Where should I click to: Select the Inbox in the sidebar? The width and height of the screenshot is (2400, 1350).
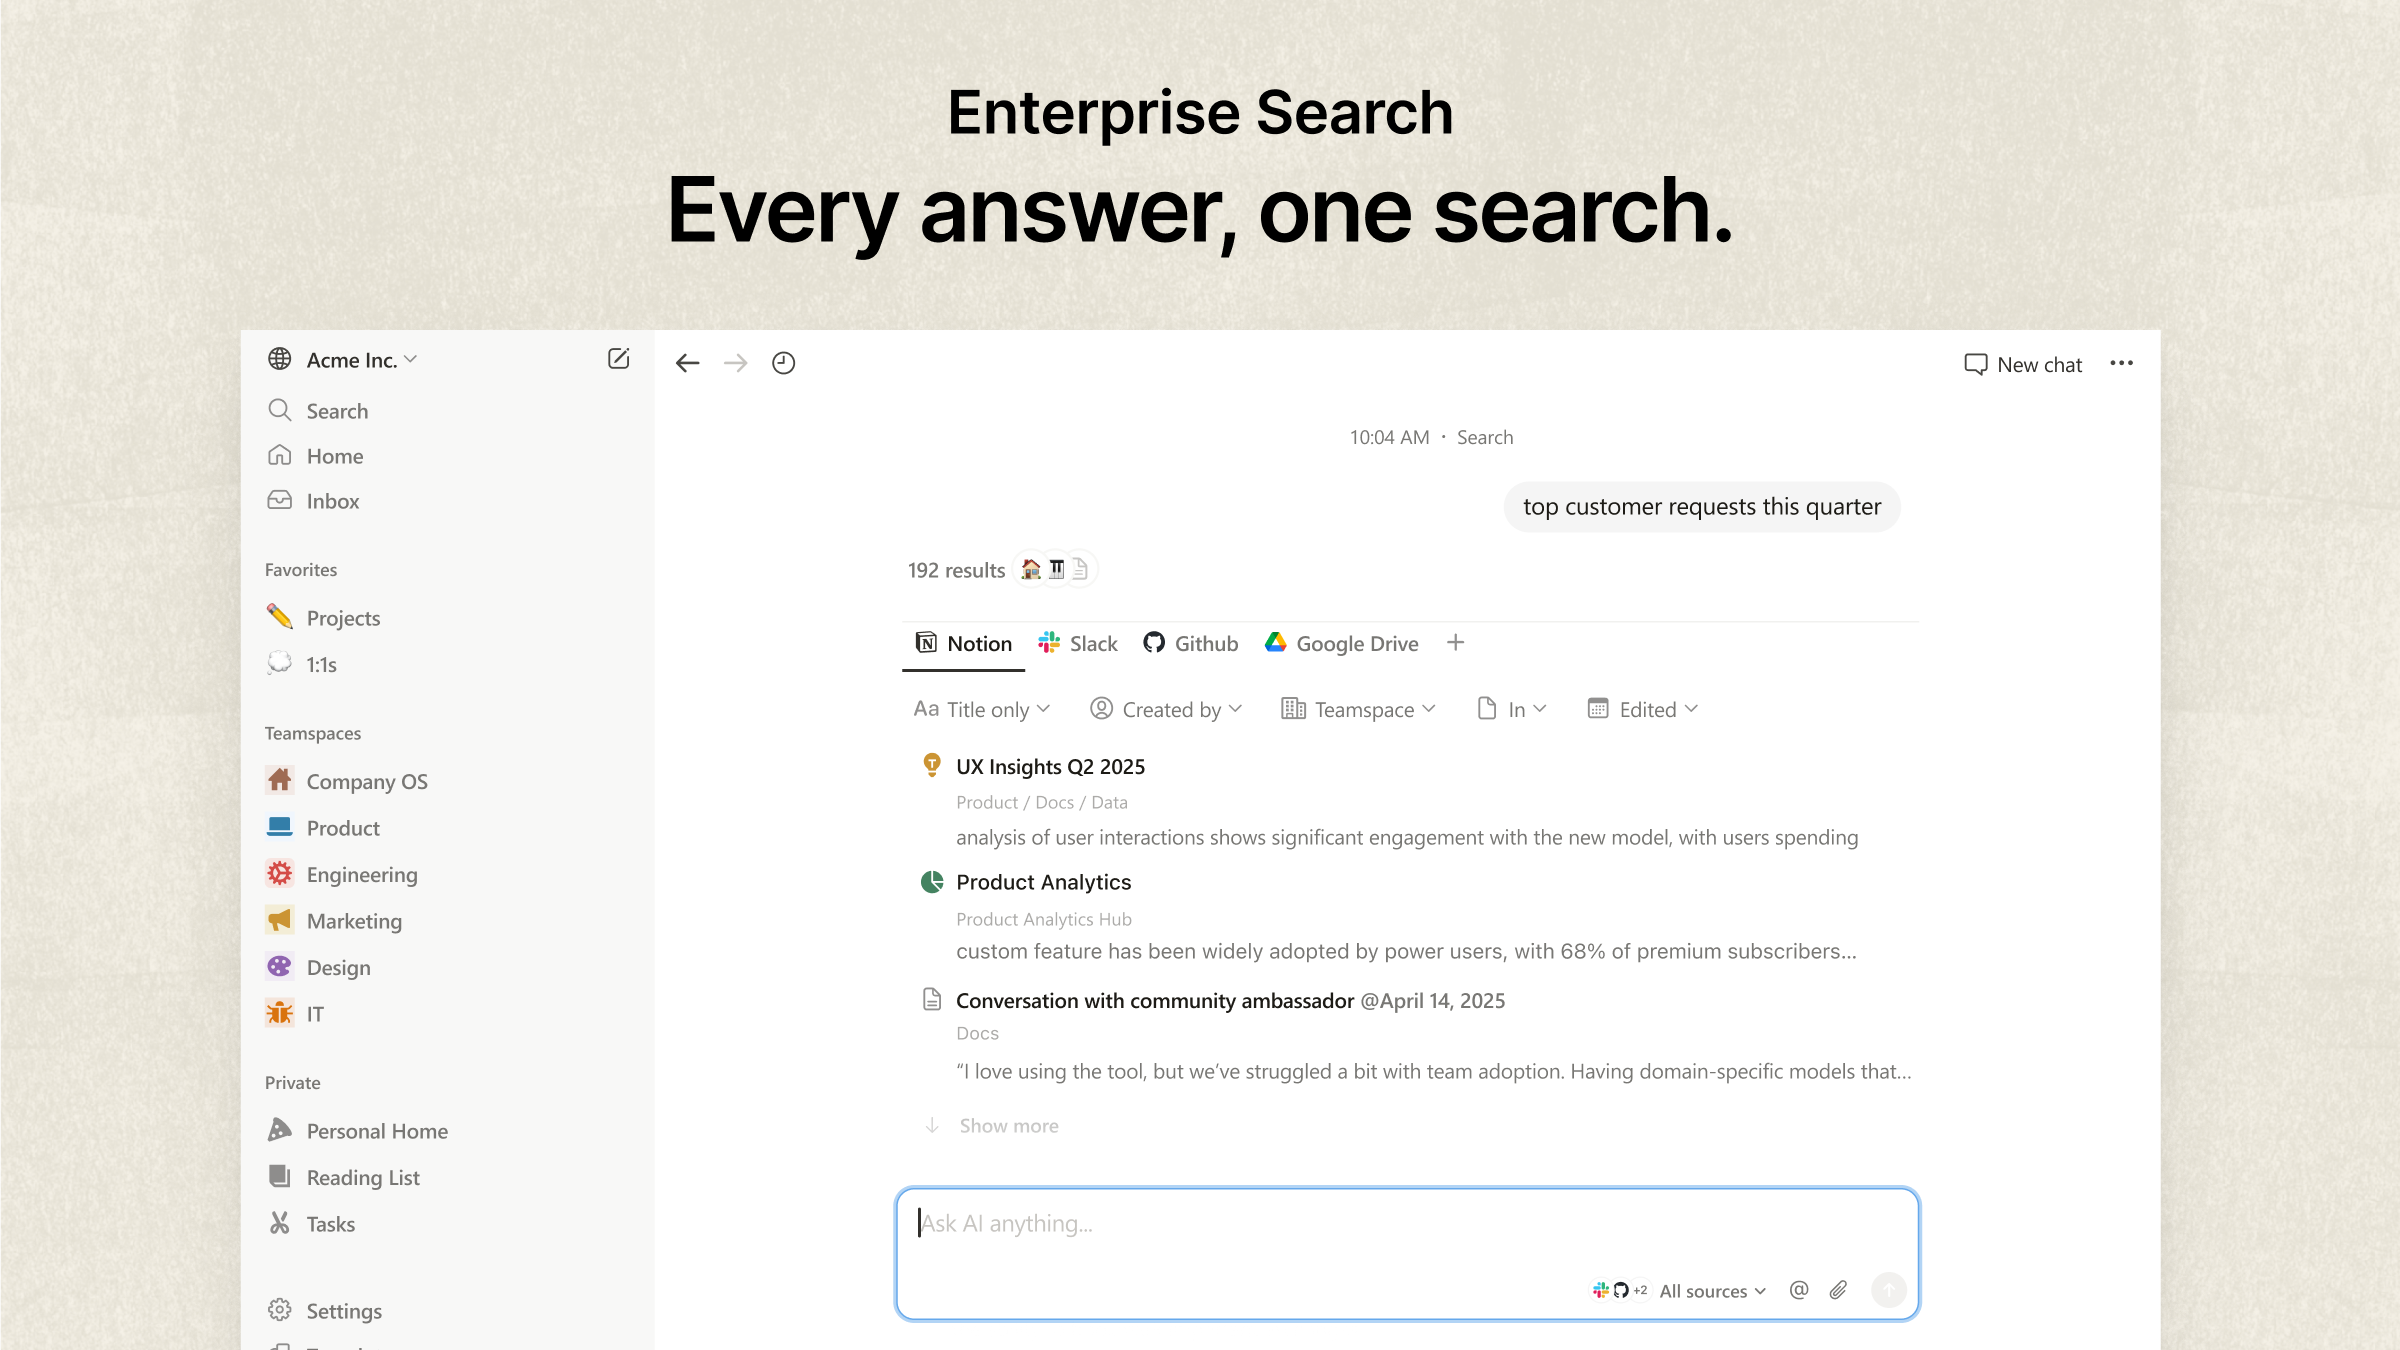331,500
